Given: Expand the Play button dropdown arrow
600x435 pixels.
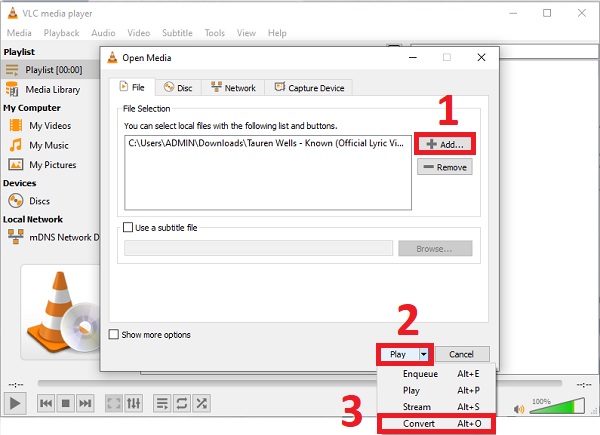Looking at the screenshot, I should tap(424, 354).
